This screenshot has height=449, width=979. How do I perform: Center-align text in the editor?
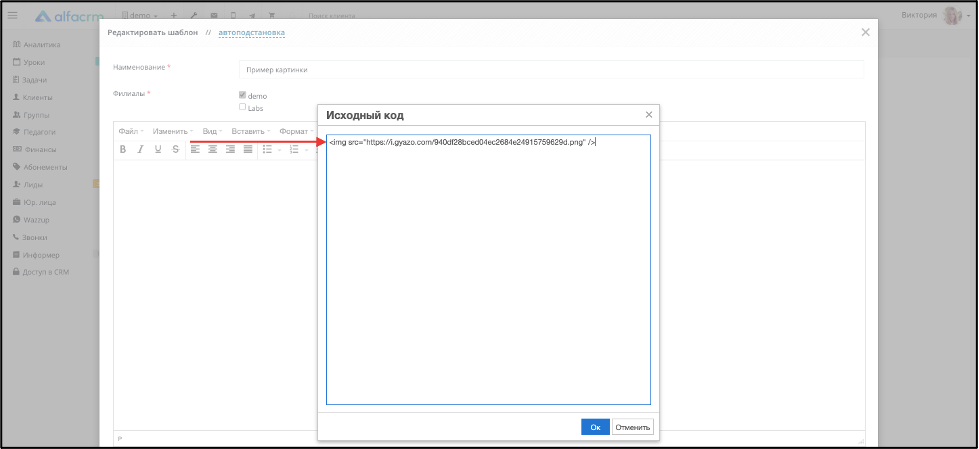tap(213, 149)
